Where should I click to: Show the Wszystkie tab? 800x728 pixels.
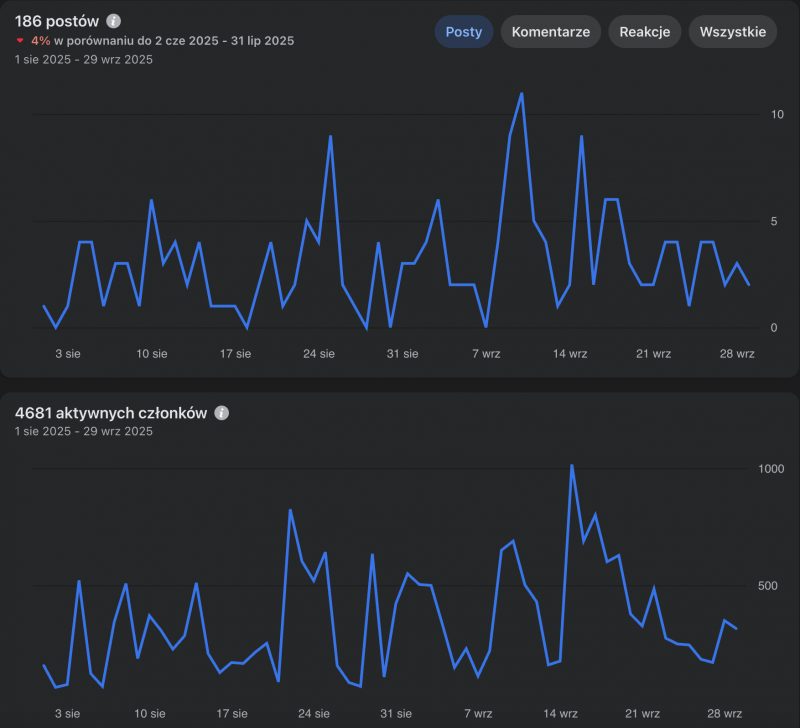733,31
